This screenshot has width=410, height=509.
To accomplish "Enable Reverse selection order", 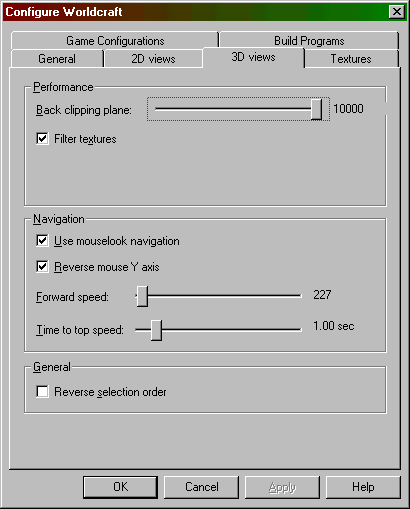I will [x=42, y=391].
